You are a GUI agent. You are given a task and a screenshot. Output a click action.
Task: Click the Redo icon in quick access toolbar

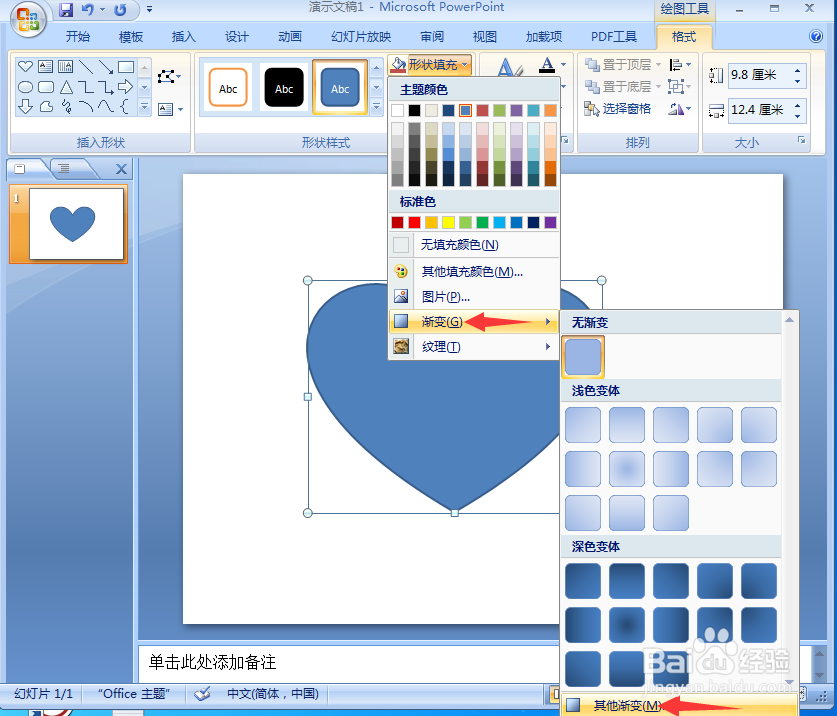coord(121,10)
